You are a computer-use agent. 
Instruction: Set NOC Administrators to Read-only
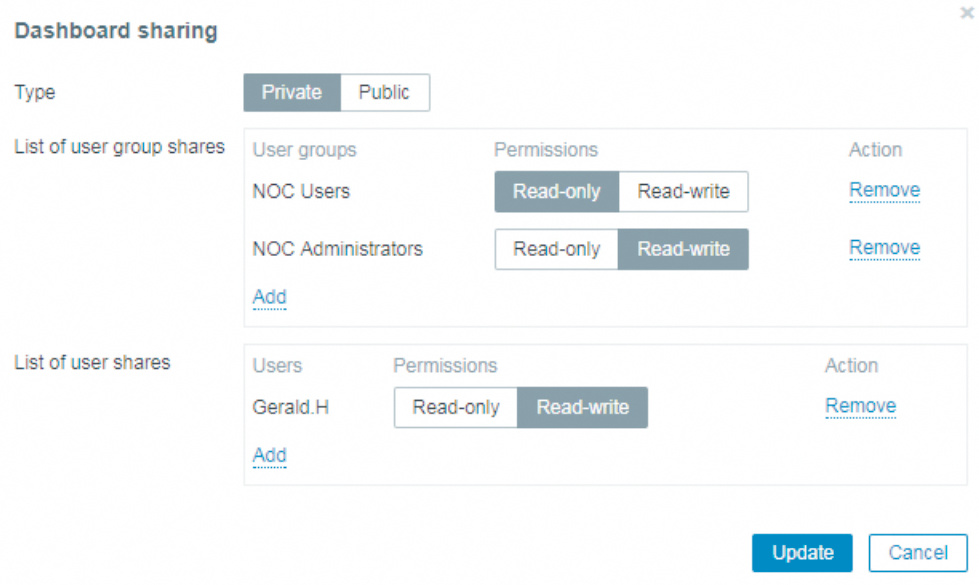click(x=557, y=249)
